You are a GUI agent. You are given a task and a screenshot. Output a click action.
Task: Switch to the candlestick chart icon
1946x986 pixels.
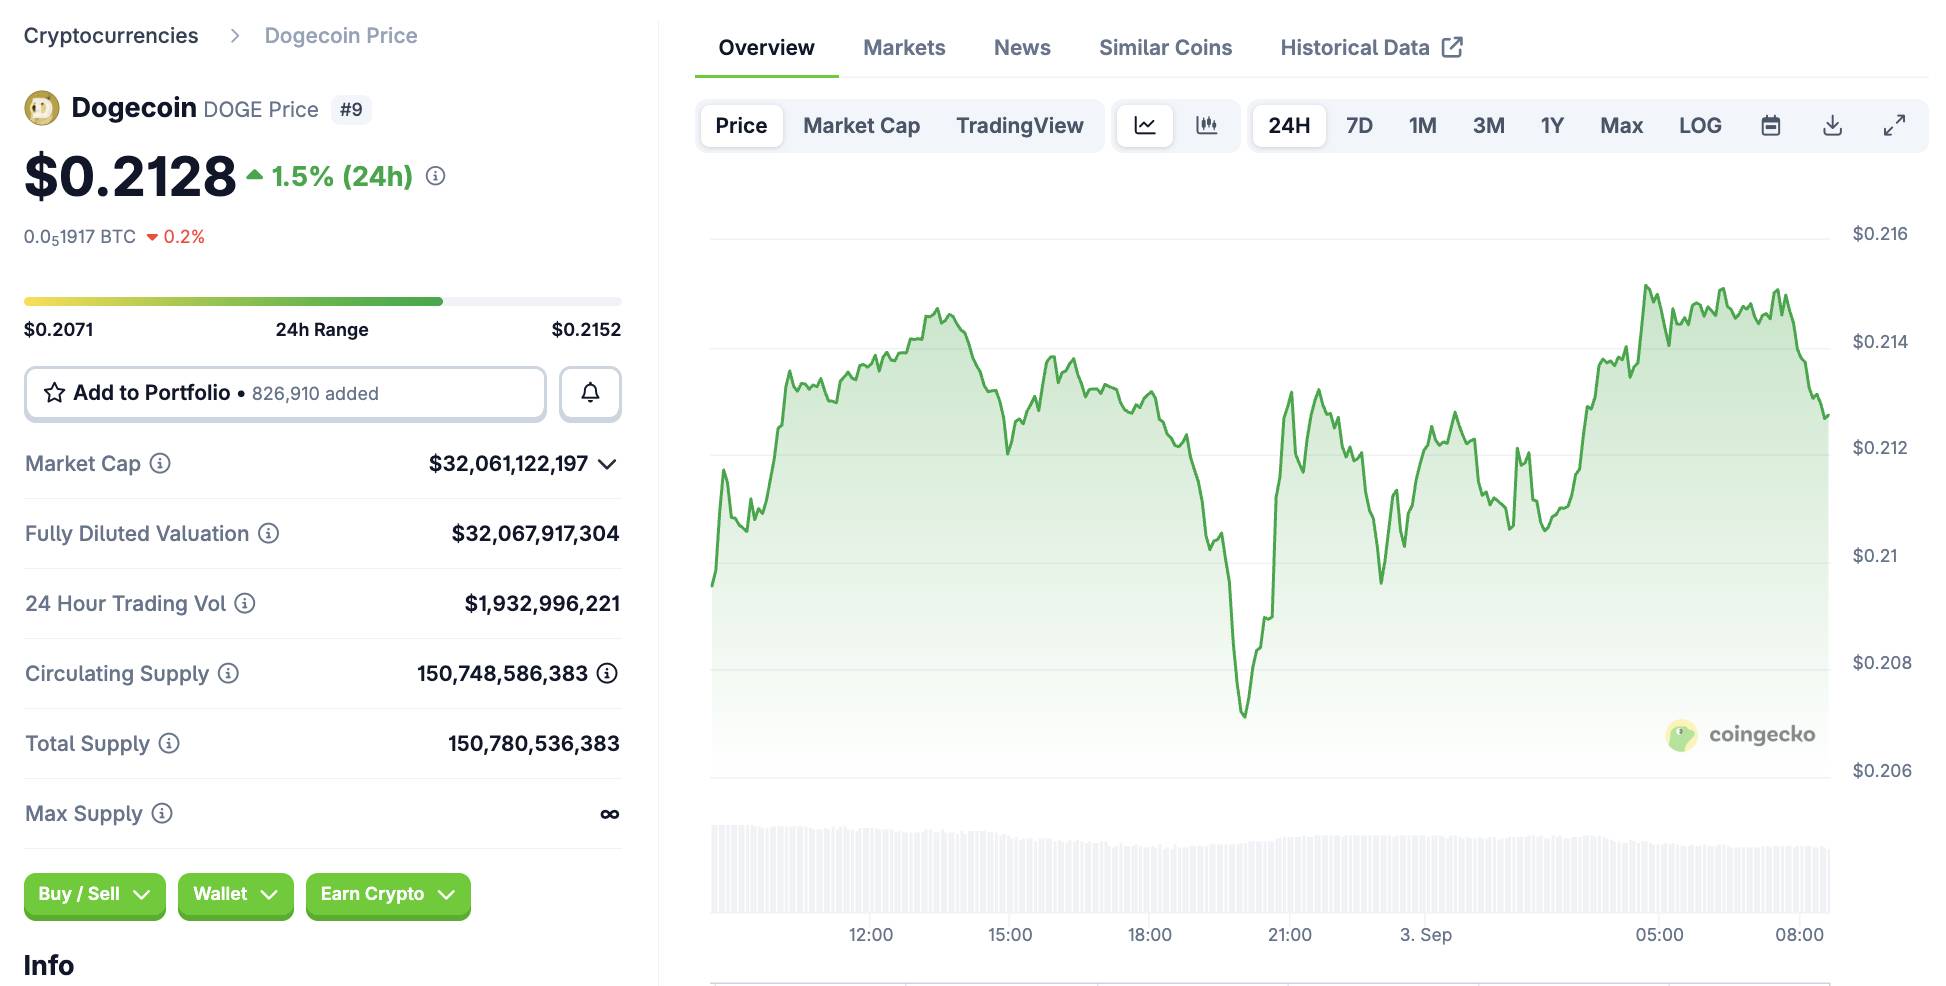pos(1207,125)
